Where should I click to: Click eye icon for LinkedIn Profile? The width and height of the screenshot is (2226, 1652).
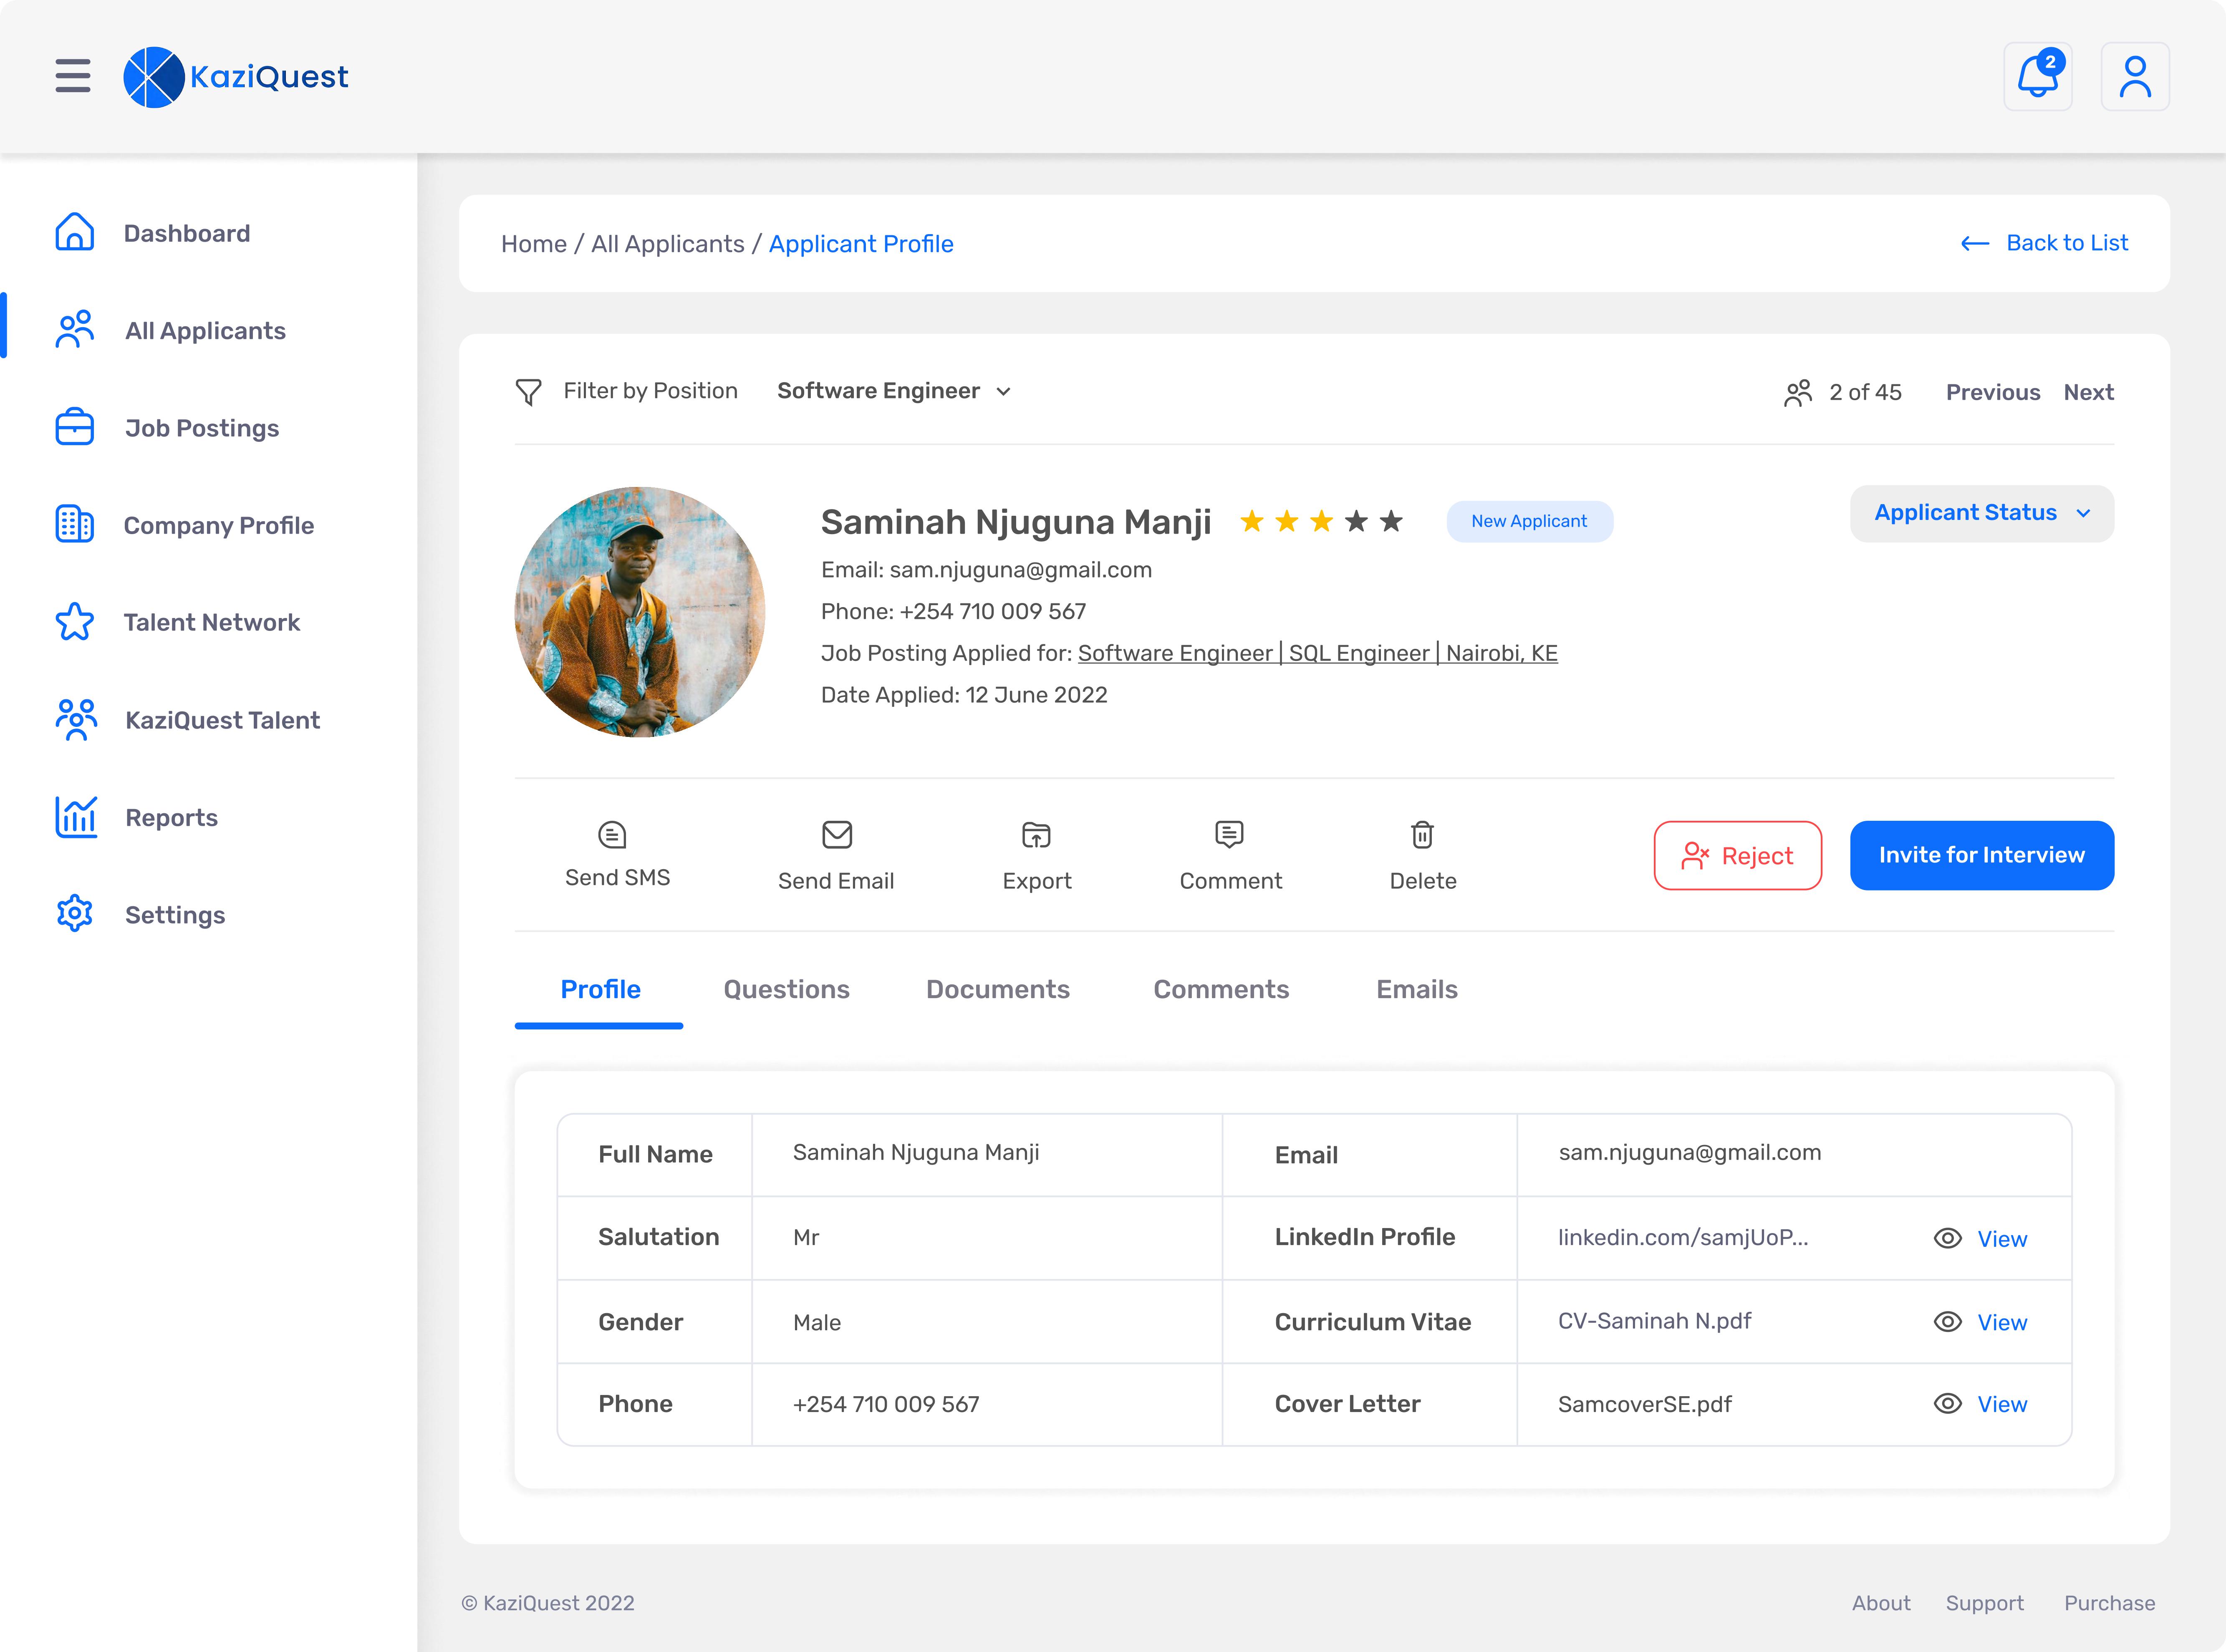(1947, 1238)
